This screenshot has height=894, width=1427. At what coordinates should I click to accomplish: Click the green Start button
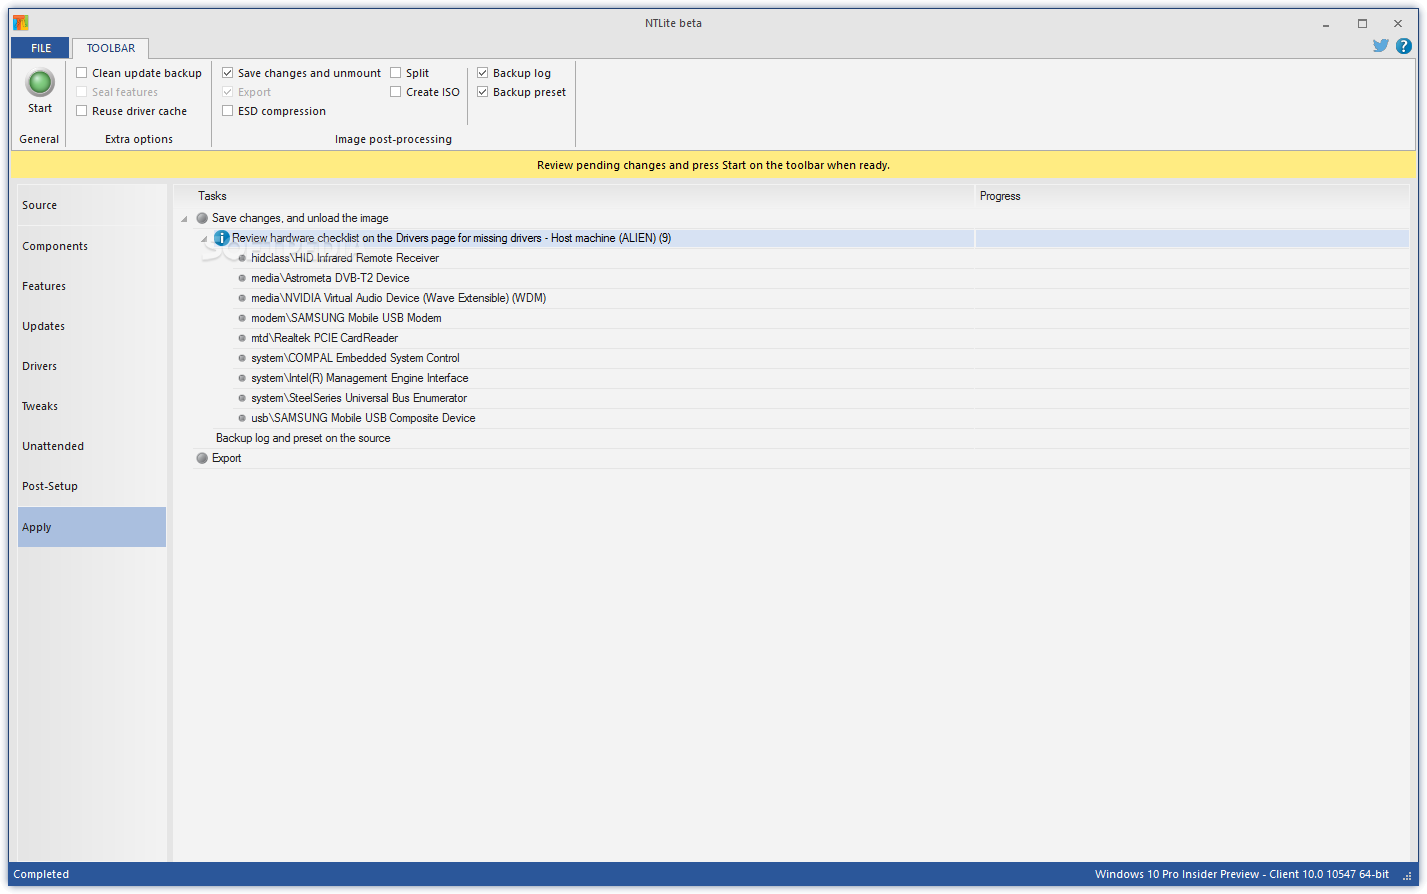40,83
